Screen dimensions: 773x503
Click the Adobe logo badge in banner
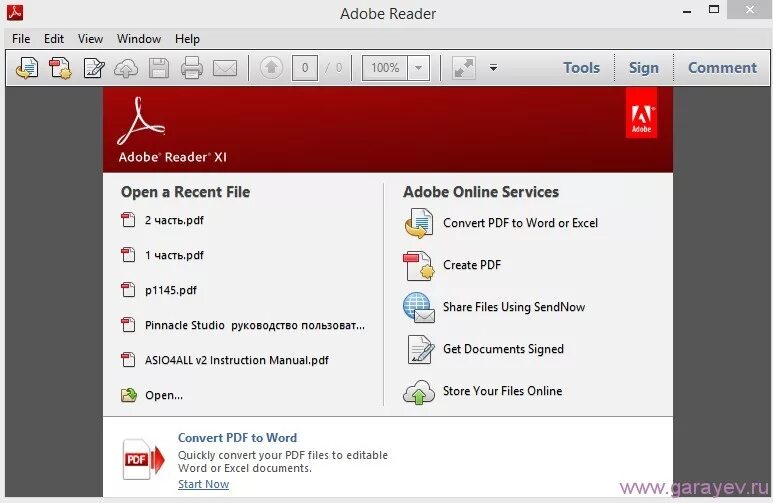coord(641,113)
